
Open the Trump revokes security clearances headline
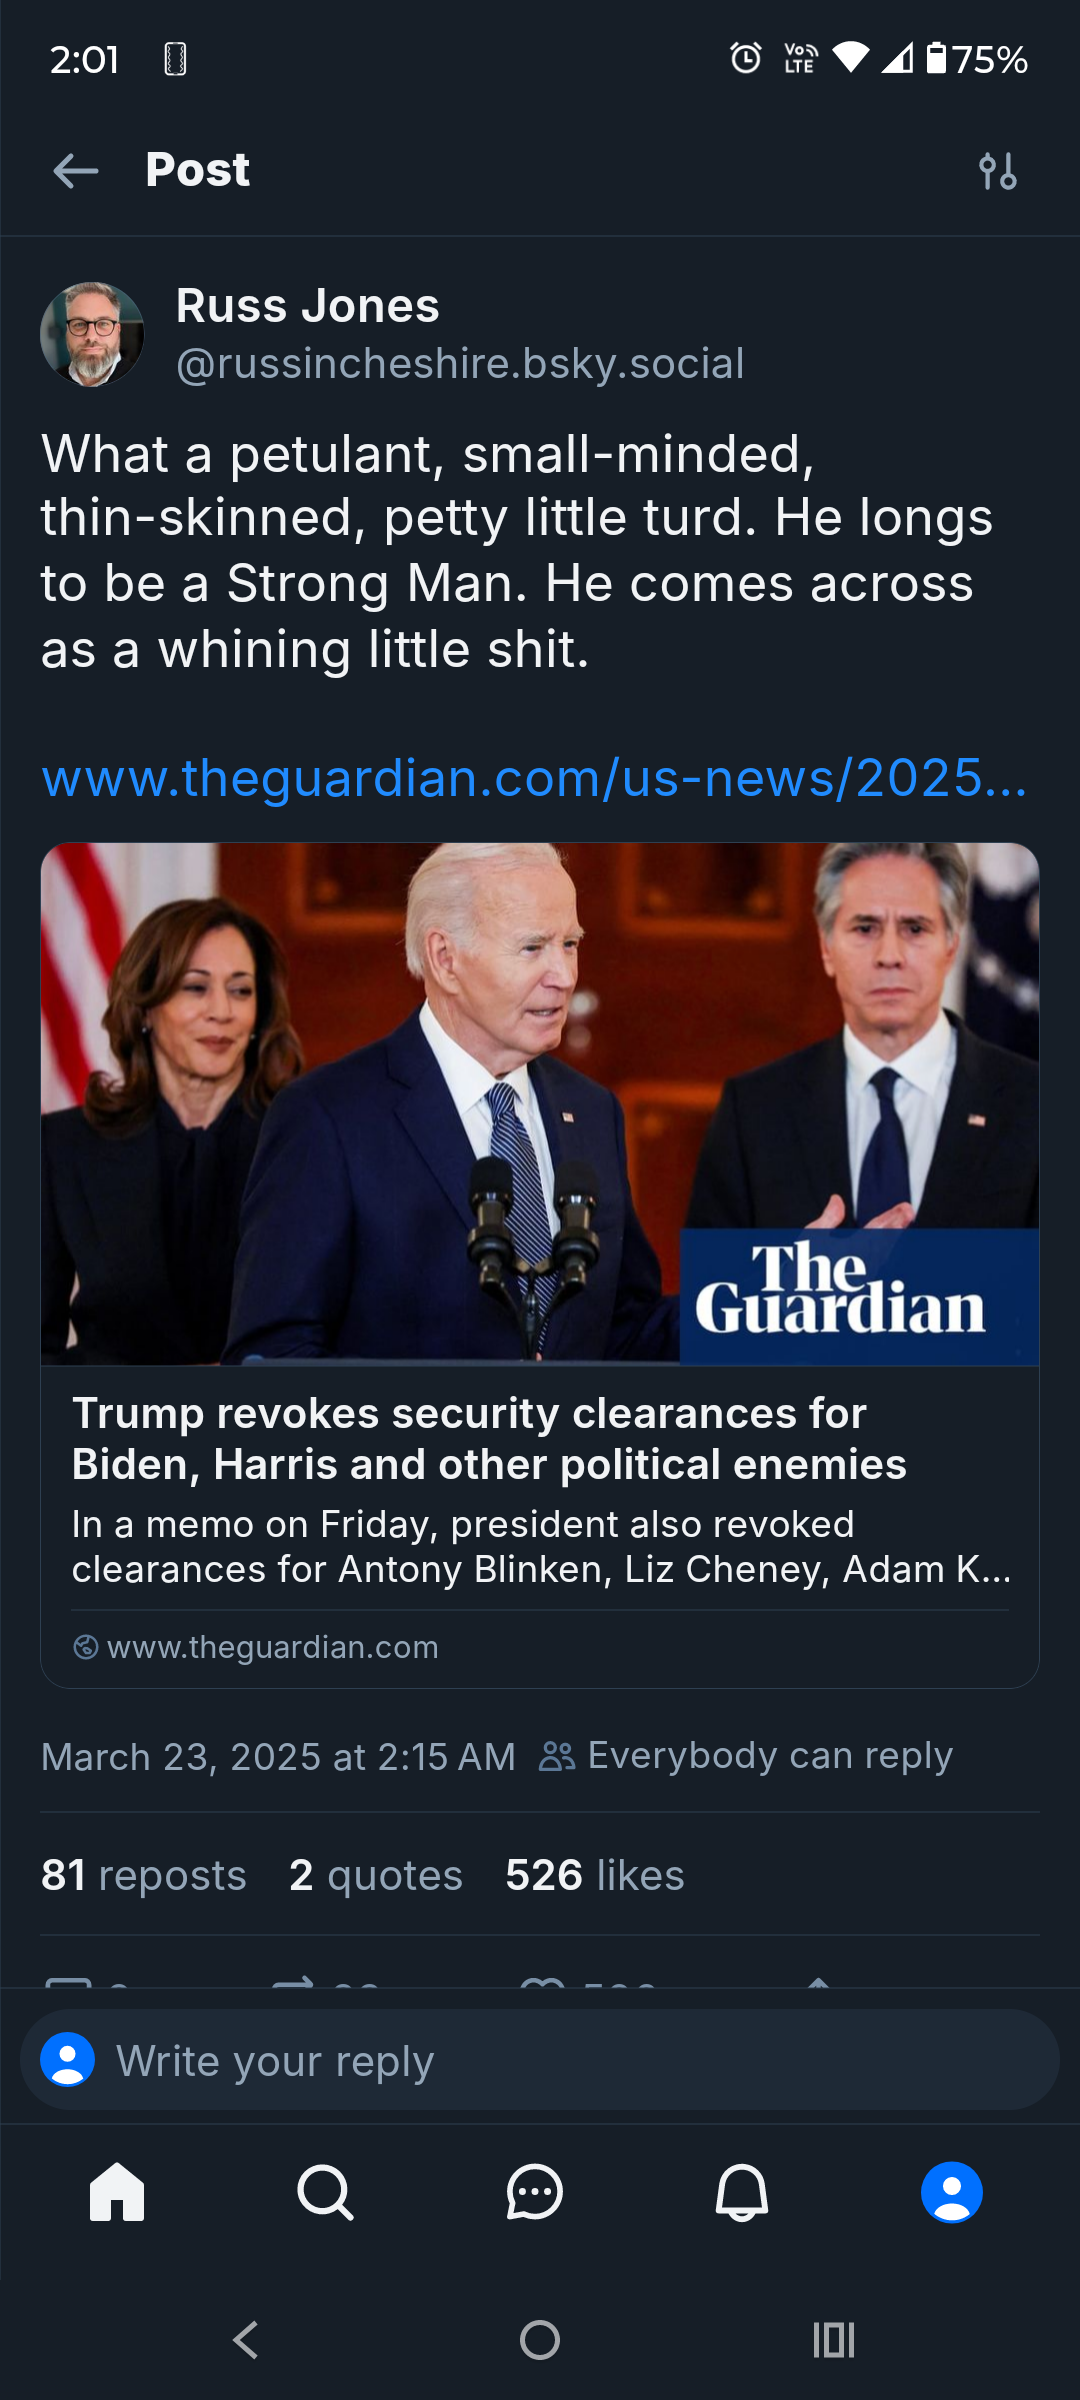point(489,1439)
